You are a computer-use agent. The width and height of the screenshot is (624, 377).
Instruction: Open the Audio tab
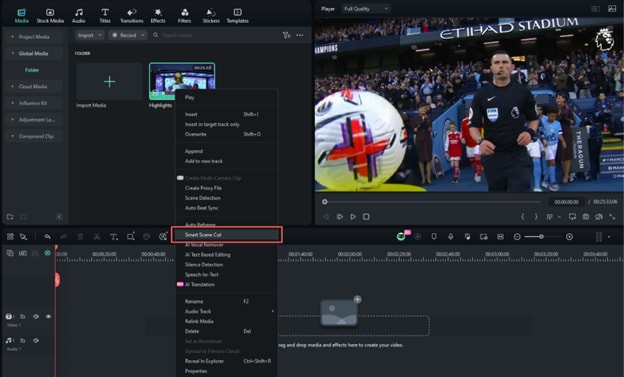click(x=79, y=16)
